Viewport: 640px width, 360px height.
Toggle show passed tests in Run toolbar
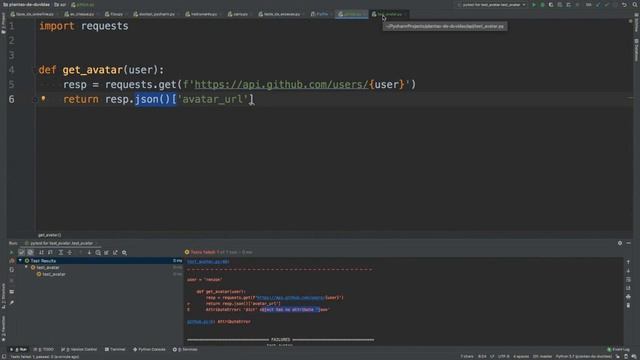pos(22,253)
